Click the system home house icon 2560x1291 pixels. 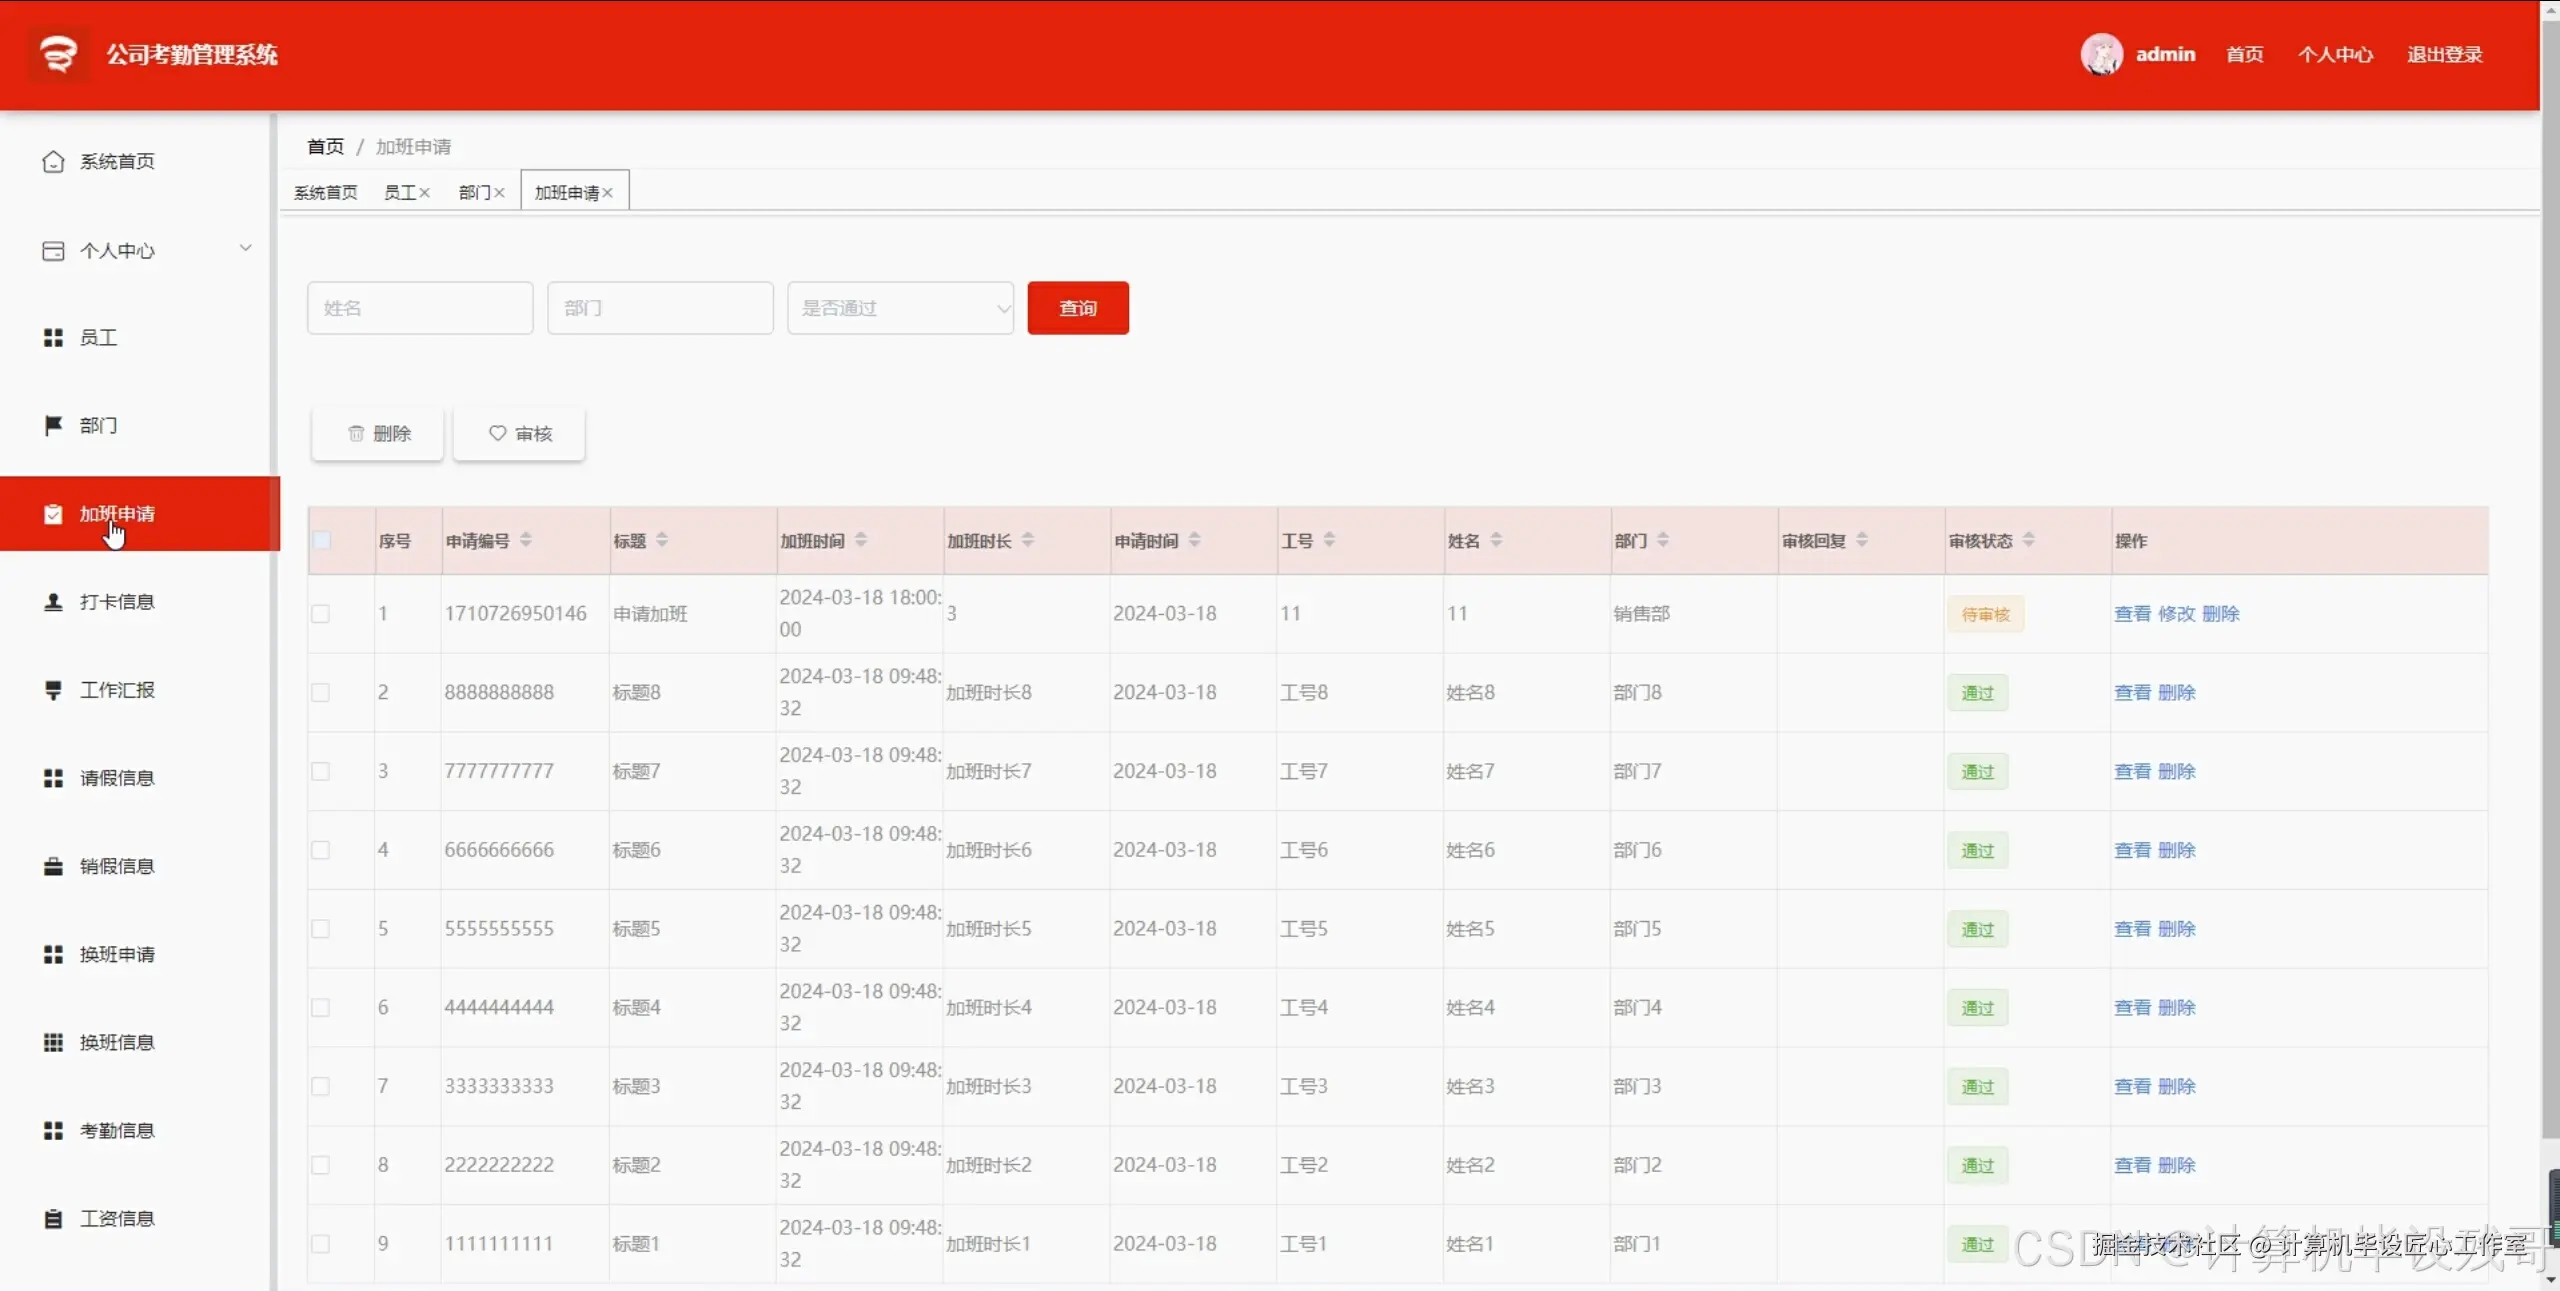click(x=53, y=162)
